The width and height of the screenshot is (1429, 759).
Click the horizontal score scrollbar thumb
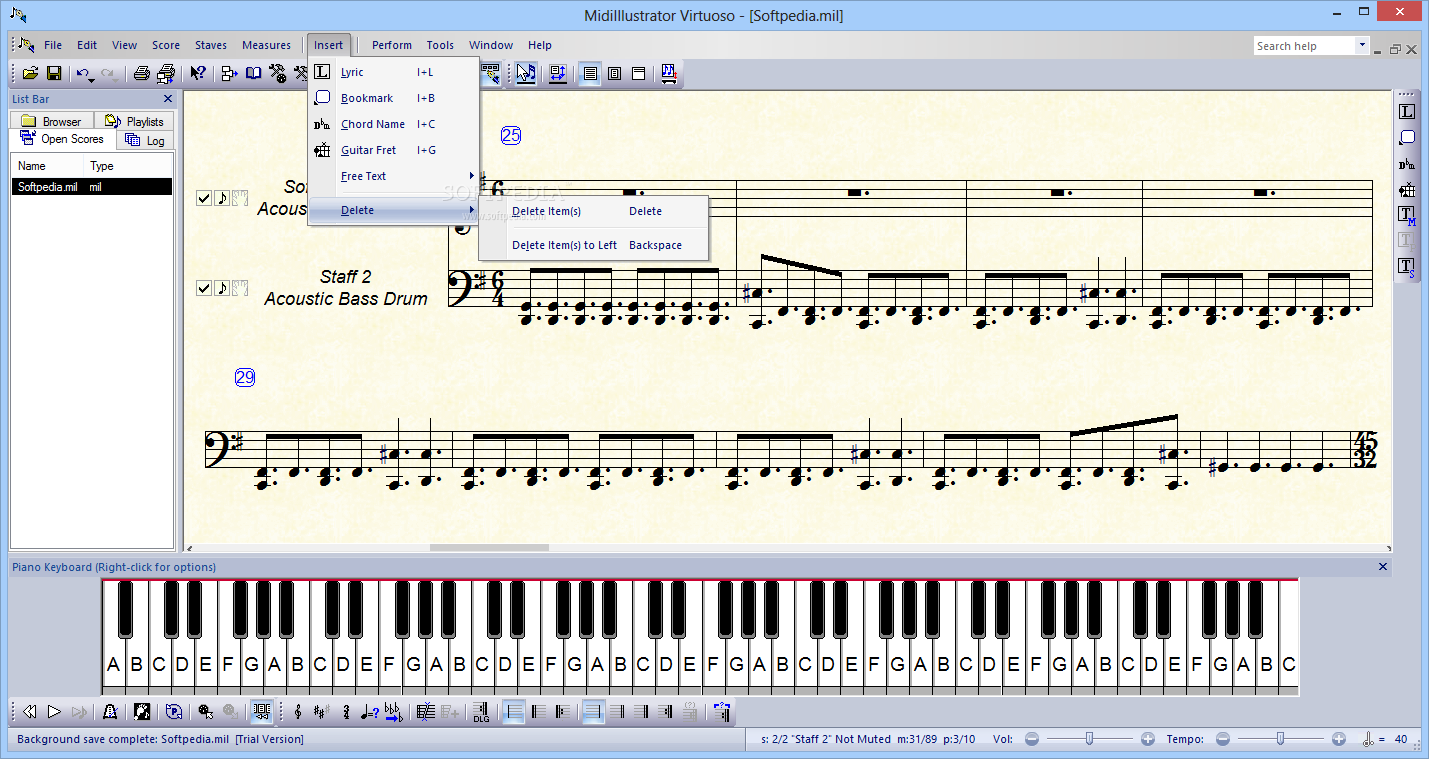point(489,547)
